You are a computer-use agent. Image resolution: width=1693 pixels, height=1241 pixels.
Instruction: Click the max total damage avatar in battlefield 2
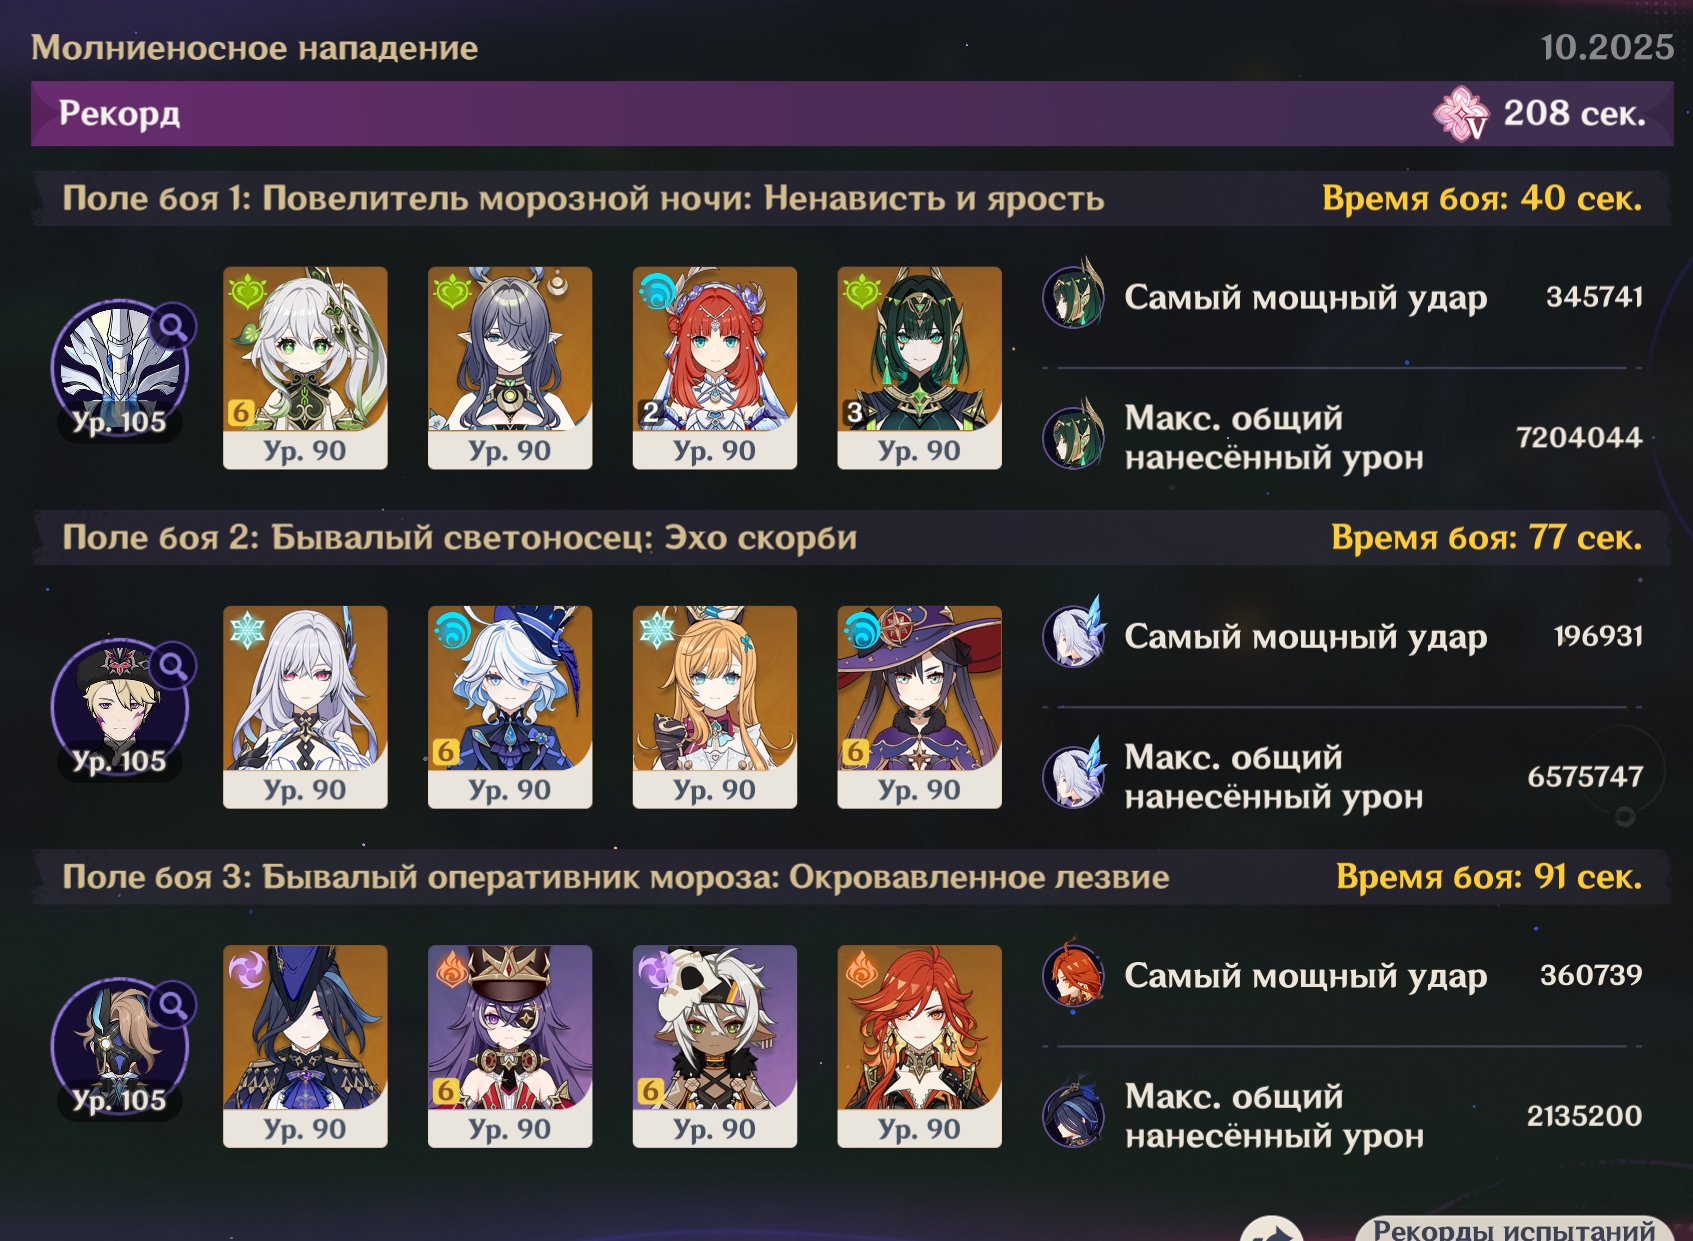coord(1074,776)
